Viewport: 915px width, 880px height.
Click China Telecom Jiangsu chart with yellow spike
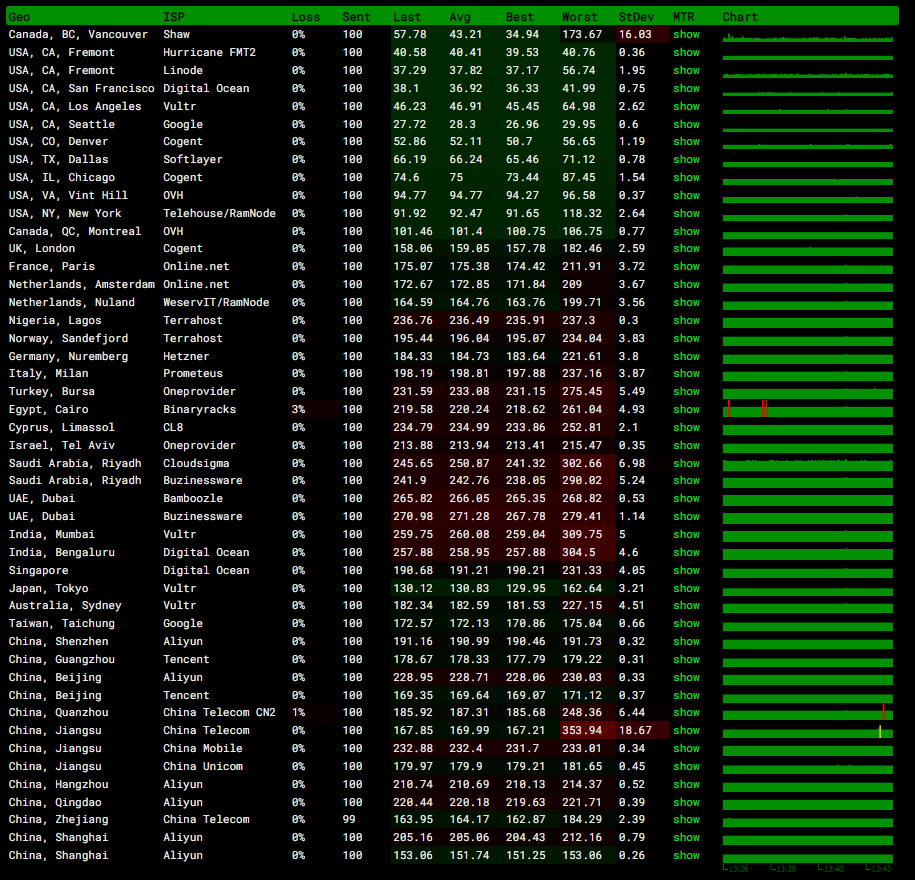pos(808,732)
